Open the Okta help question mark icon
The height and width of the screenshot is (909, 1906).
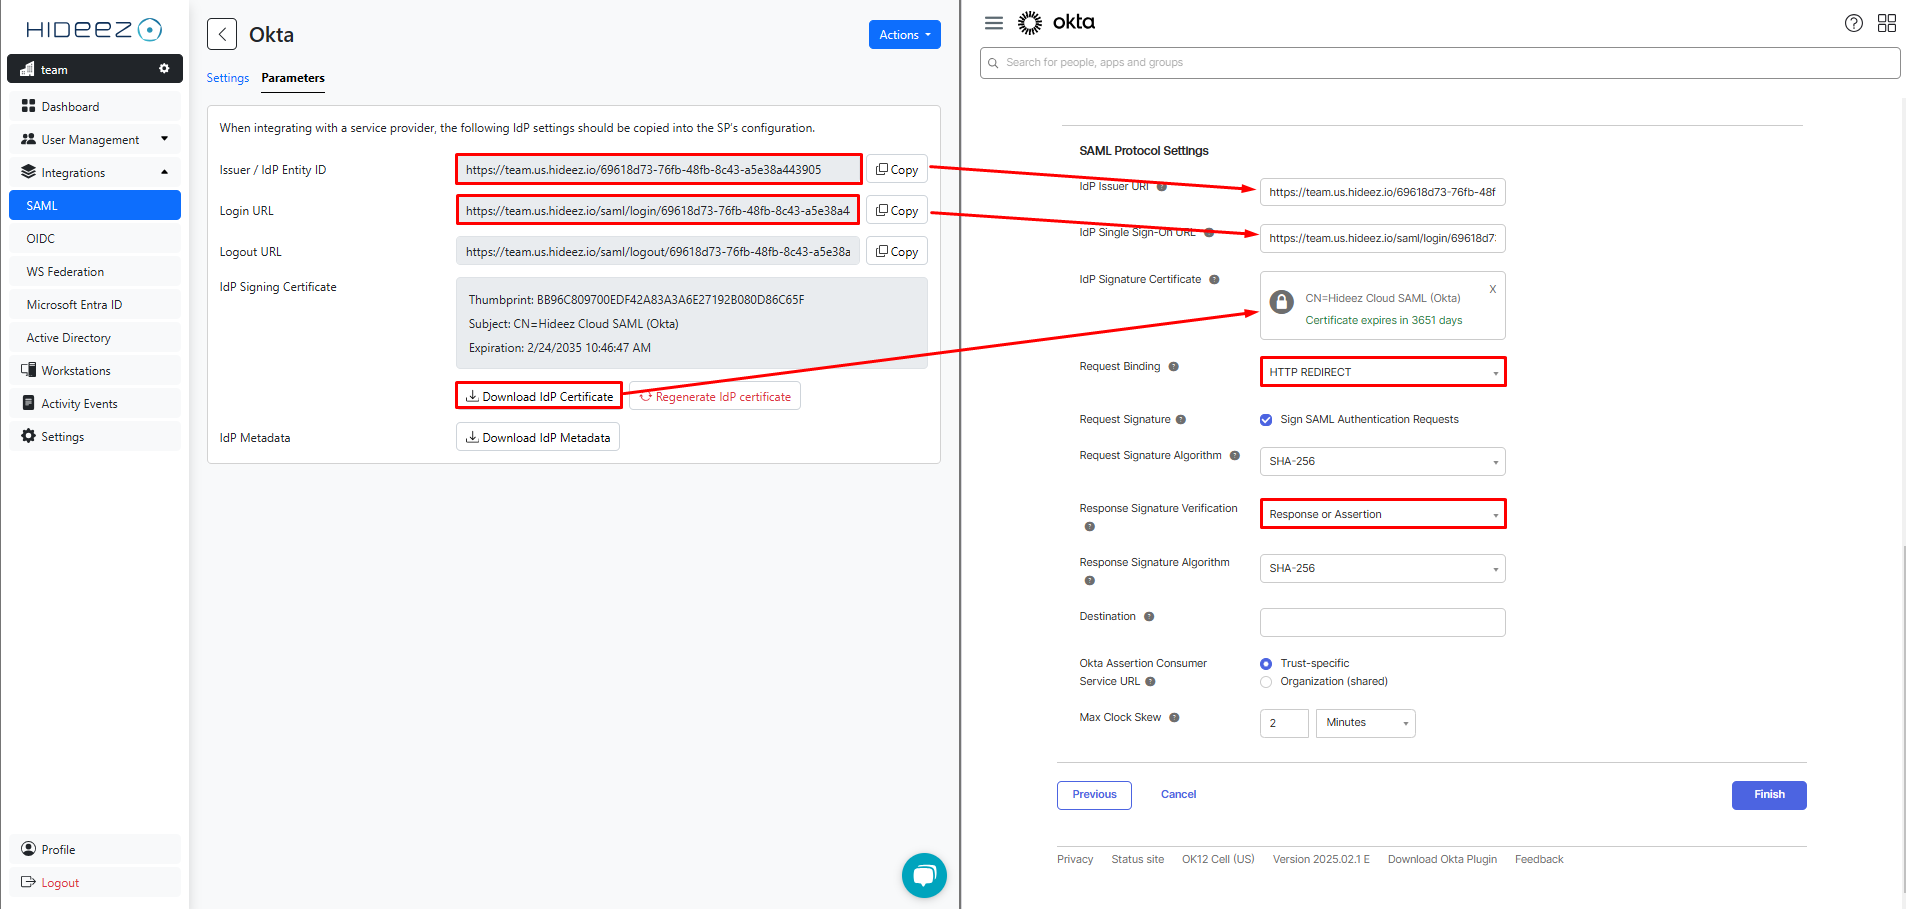tap(1853, 23)
